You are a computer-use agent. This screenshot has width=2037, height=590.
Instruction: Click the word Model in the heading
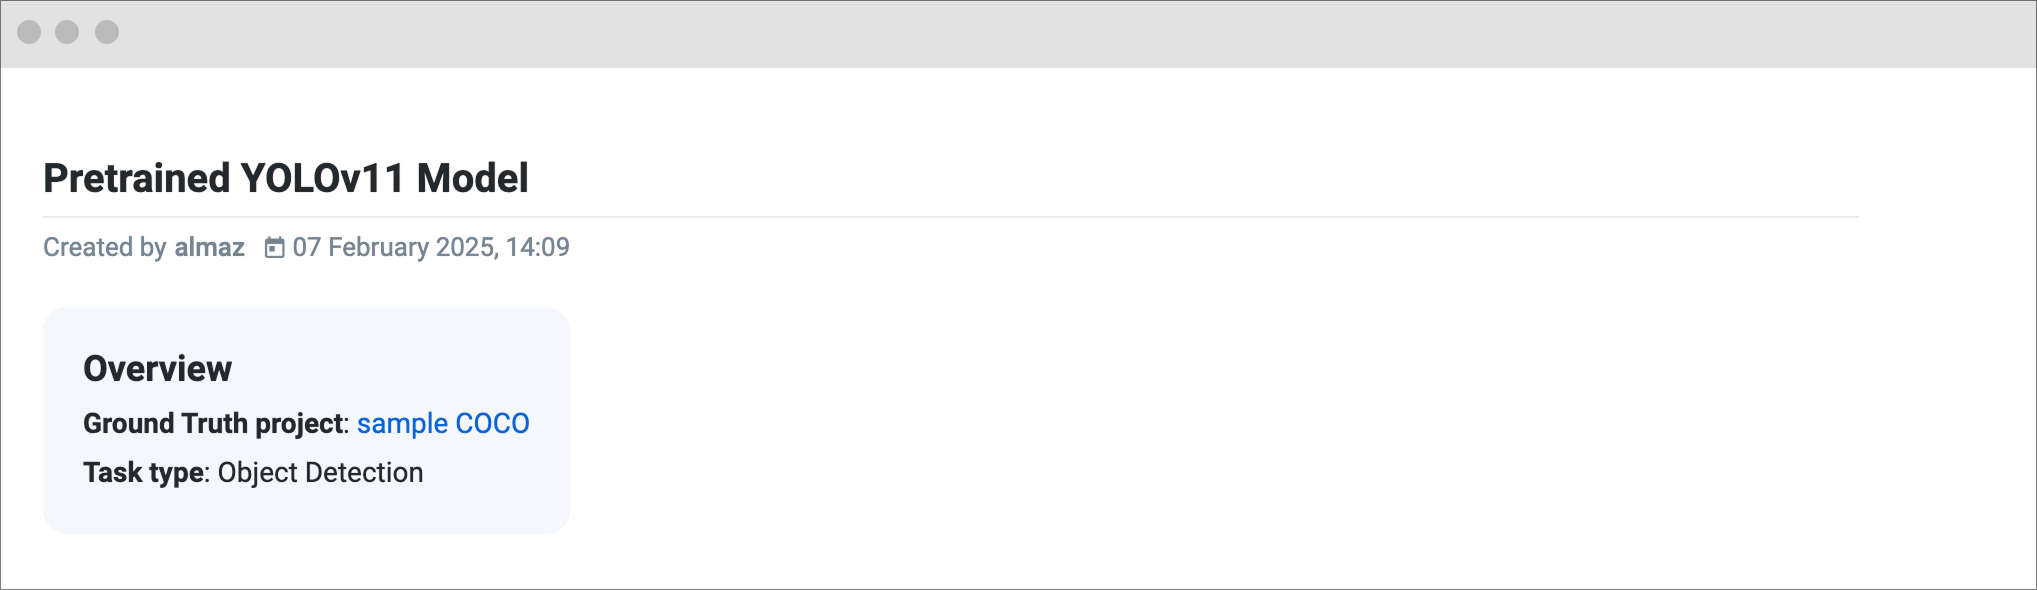pos(472,178)
